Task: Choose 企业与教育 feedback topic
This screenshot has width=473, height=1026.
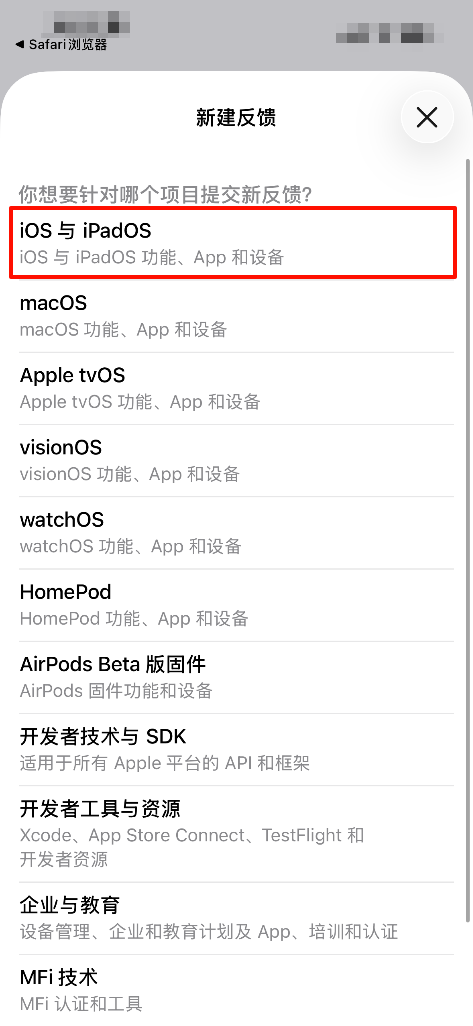Action: click(x=236, y=918)
